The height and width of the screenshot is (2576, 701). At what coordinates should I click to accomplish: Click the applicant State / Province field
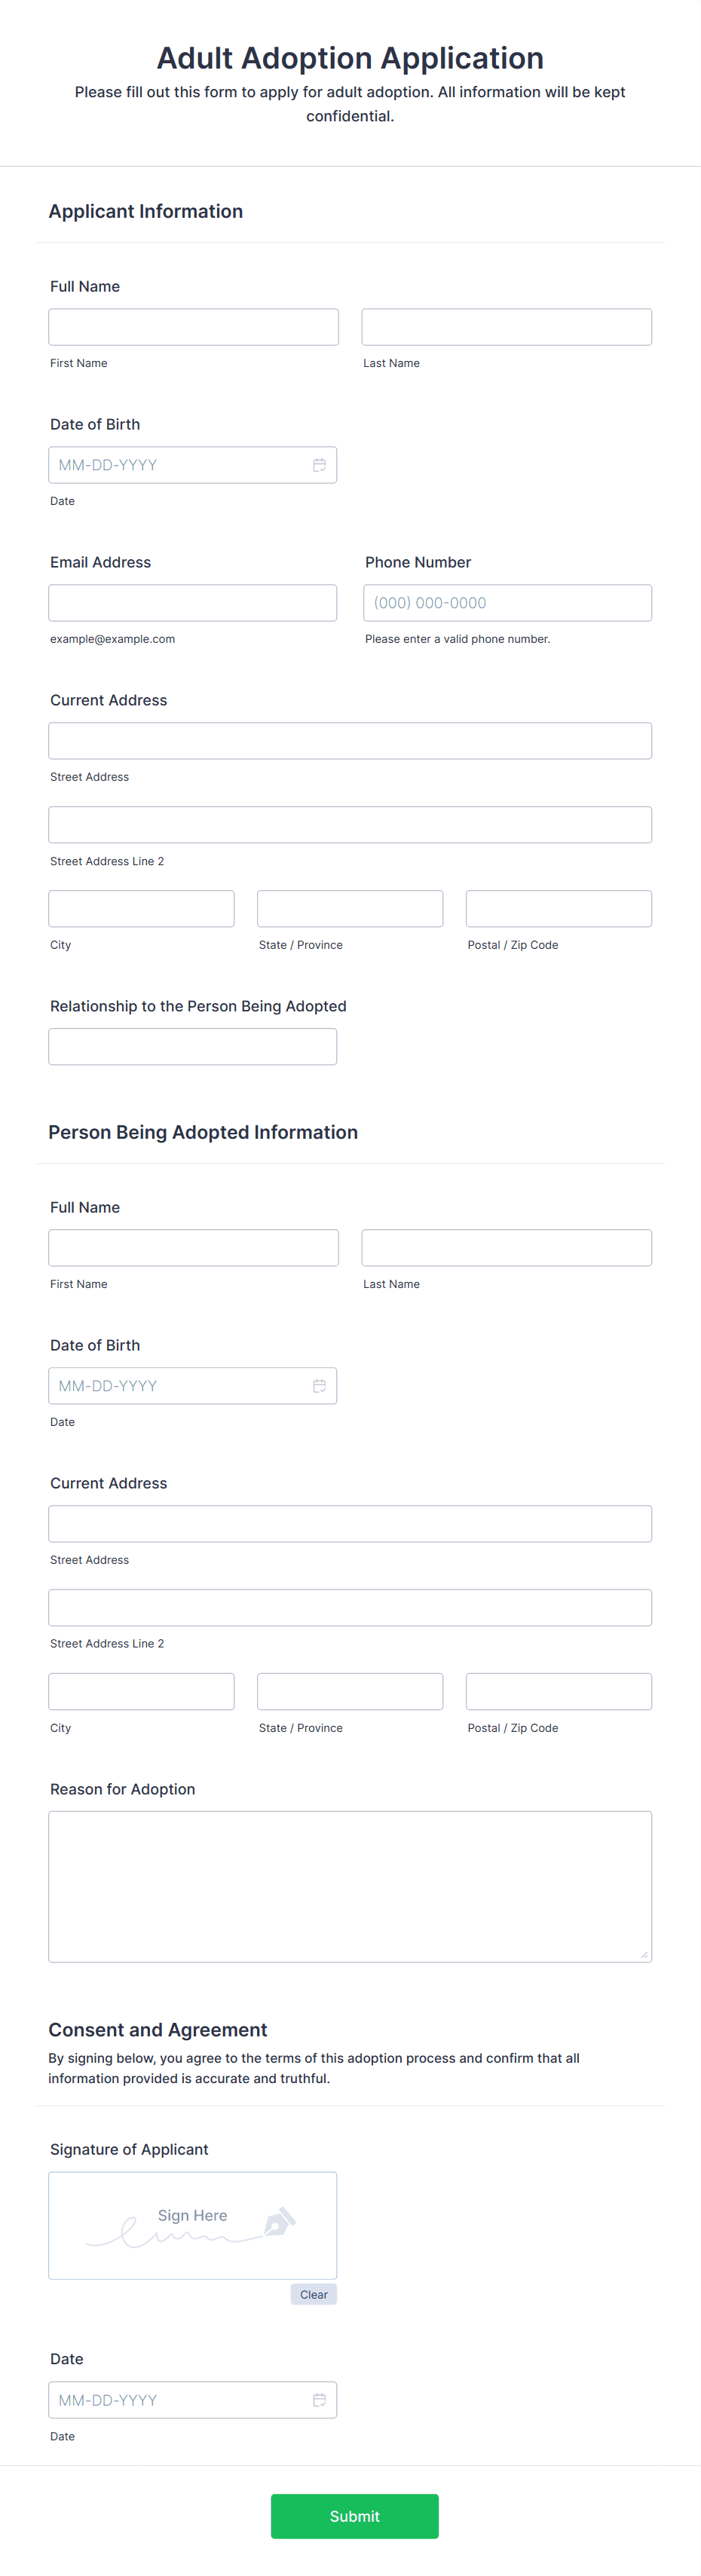click(x=349, y=908)
